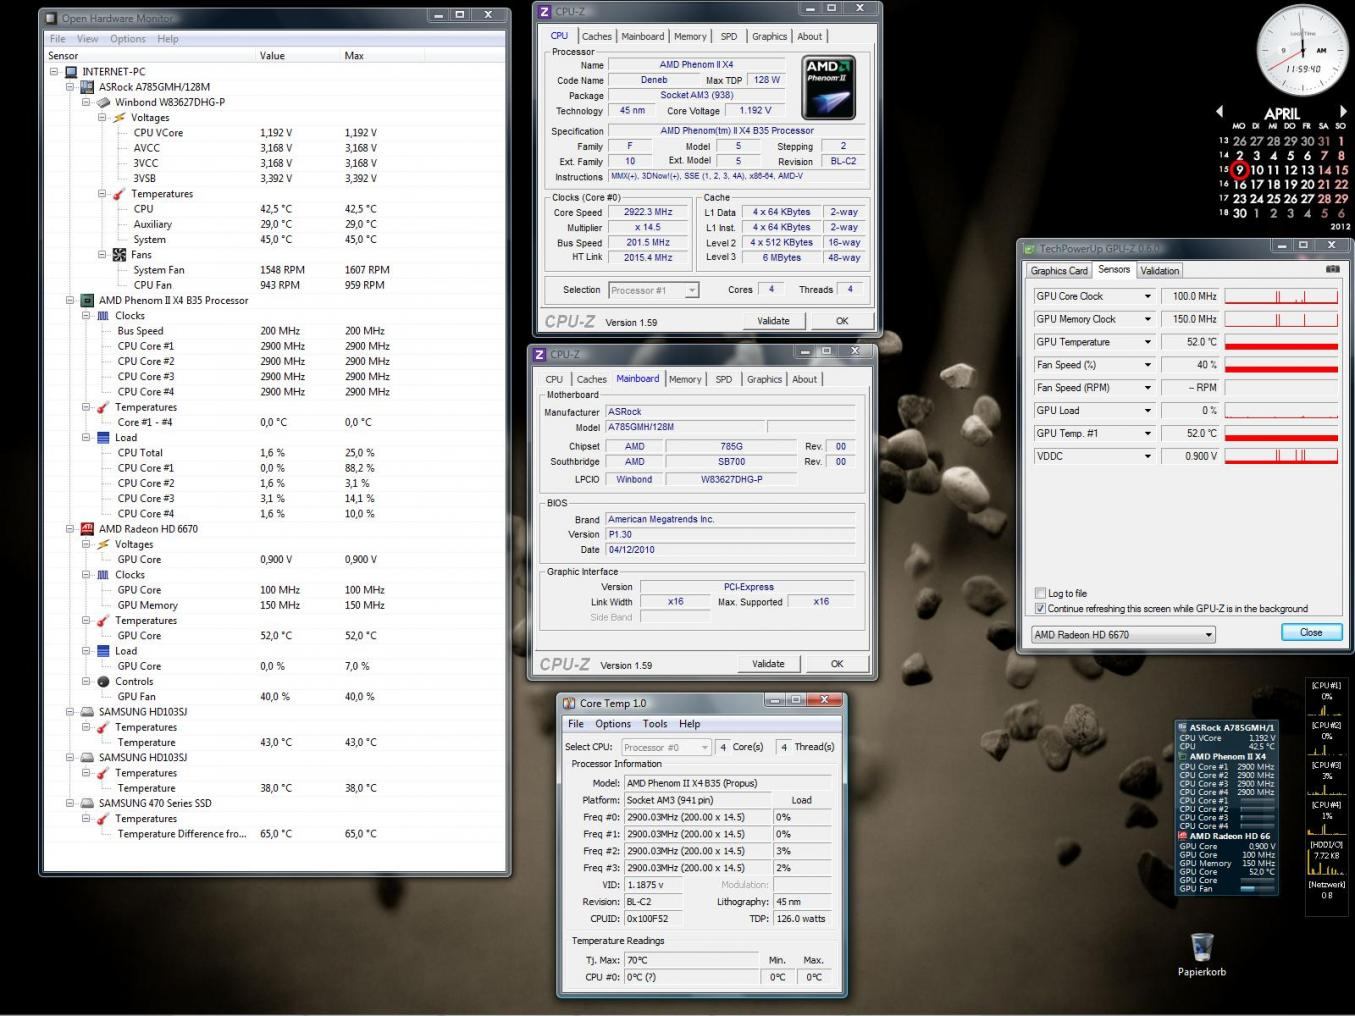Click the GPU Core Clock history graph
Screen dimensions: 1355x1016
pyautogui.click(x=1281, y=296)
